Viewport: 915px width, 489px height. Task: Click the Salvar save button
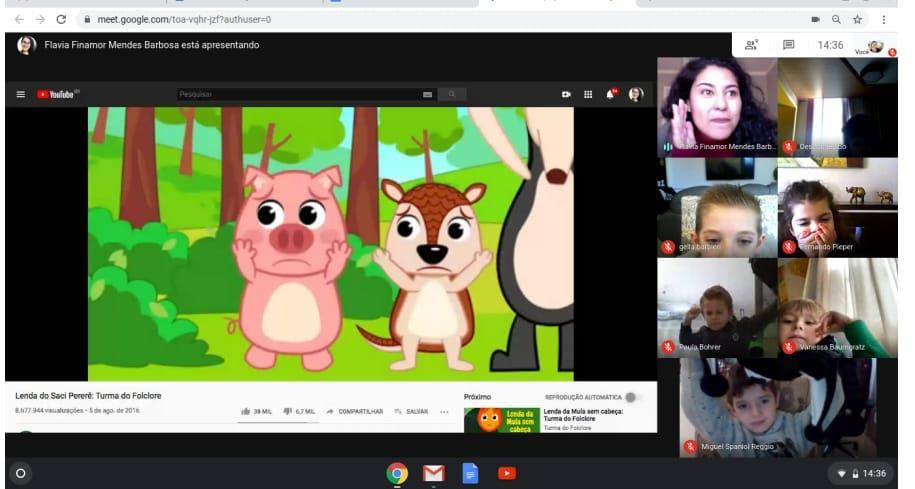tap(411, 411)
